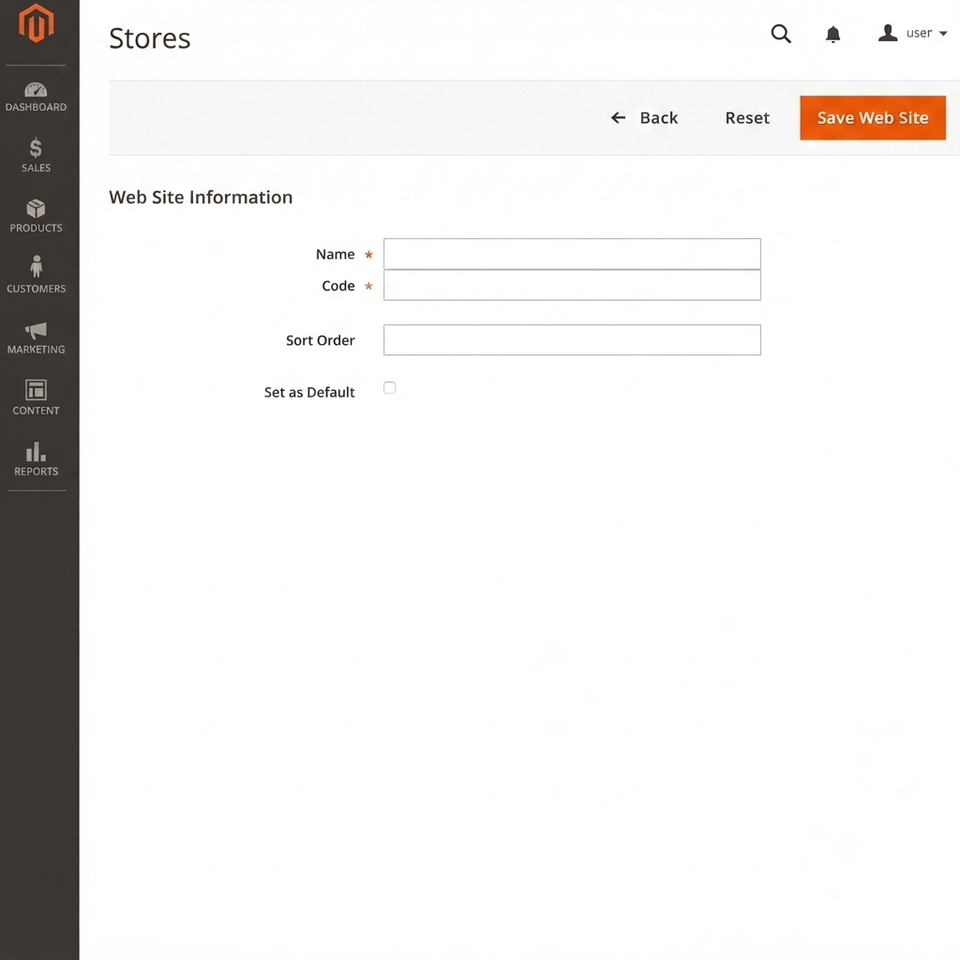Focus the Name input field
Viewport: 960px width, 960px height.
(572, 253)
